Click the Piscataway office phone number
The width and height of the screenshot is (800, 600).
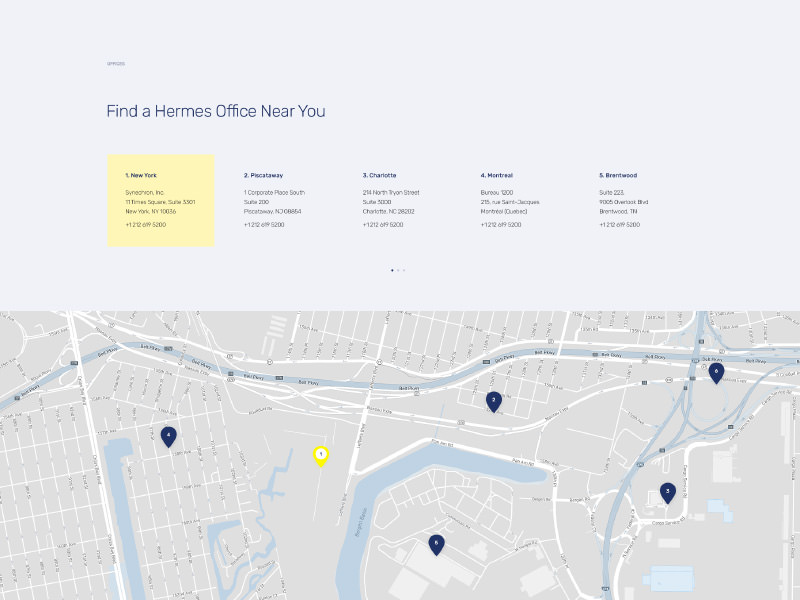(264, 225)
